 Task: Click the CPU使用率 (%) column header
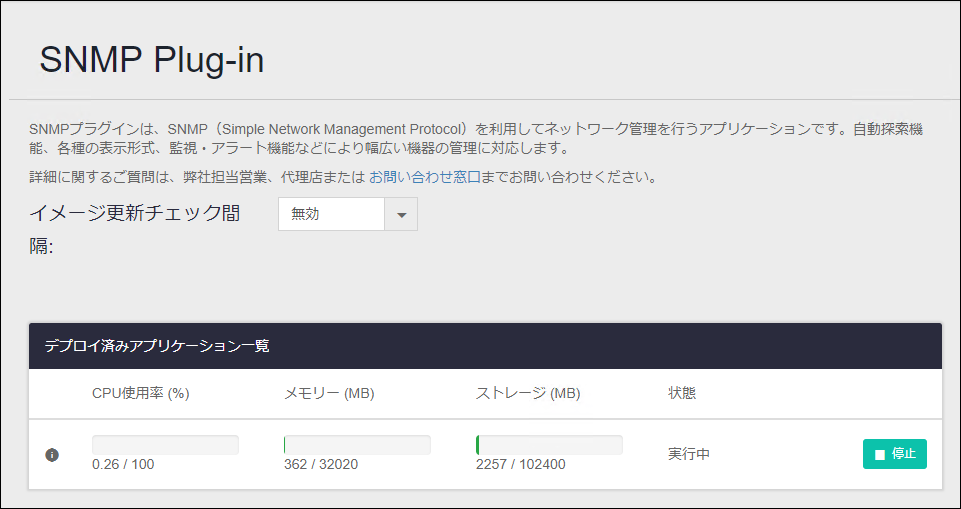(x=140, y=394)
